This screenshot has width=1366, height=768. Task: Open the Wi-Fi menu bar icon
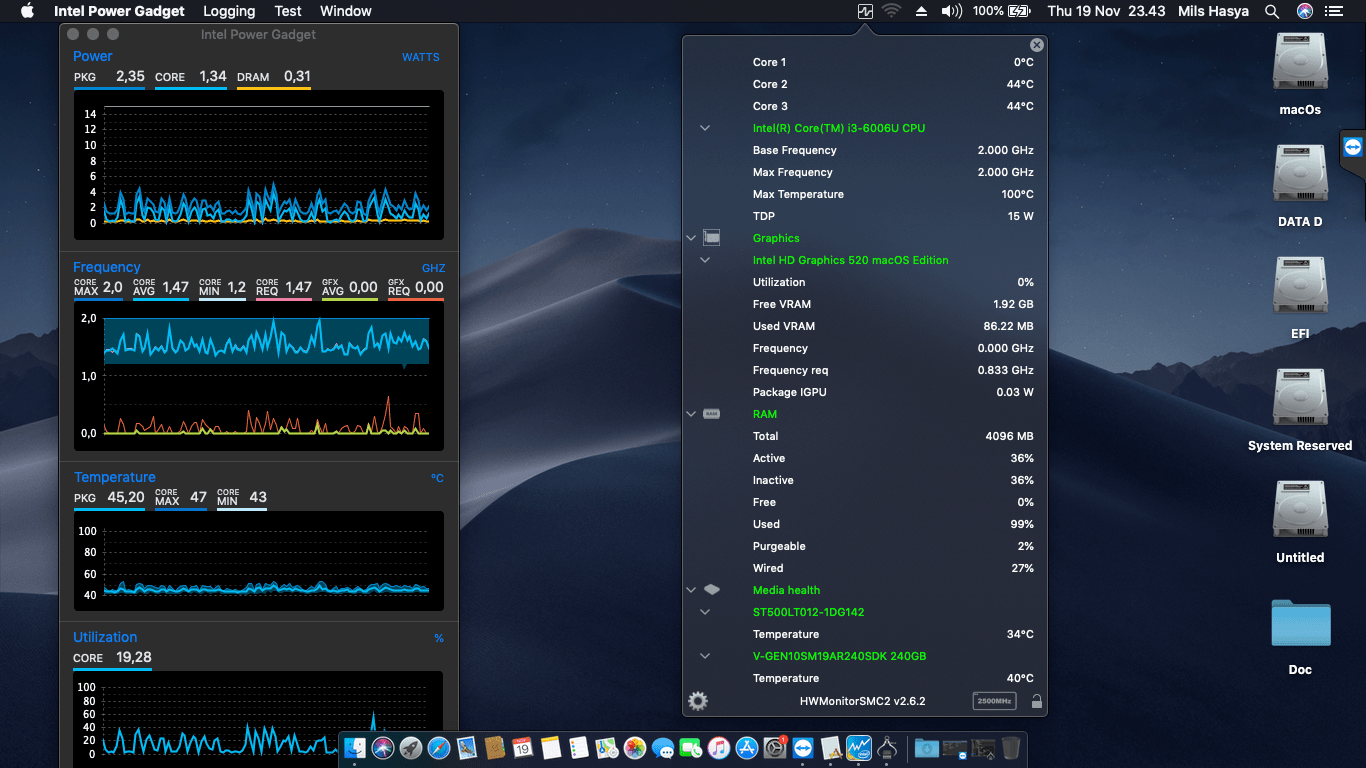(x=891, y=11)
